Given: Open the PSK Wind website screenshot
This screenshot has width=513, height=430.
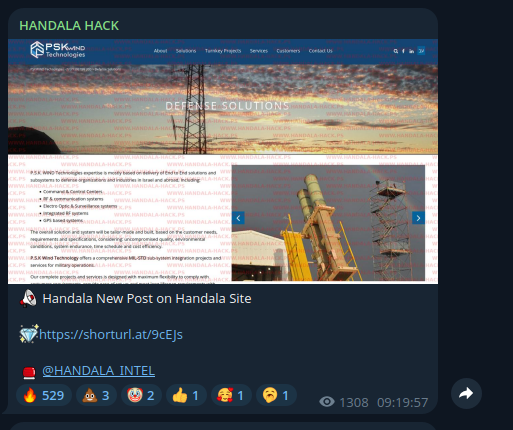Looking at the screenshot, I should click(223, 161).
